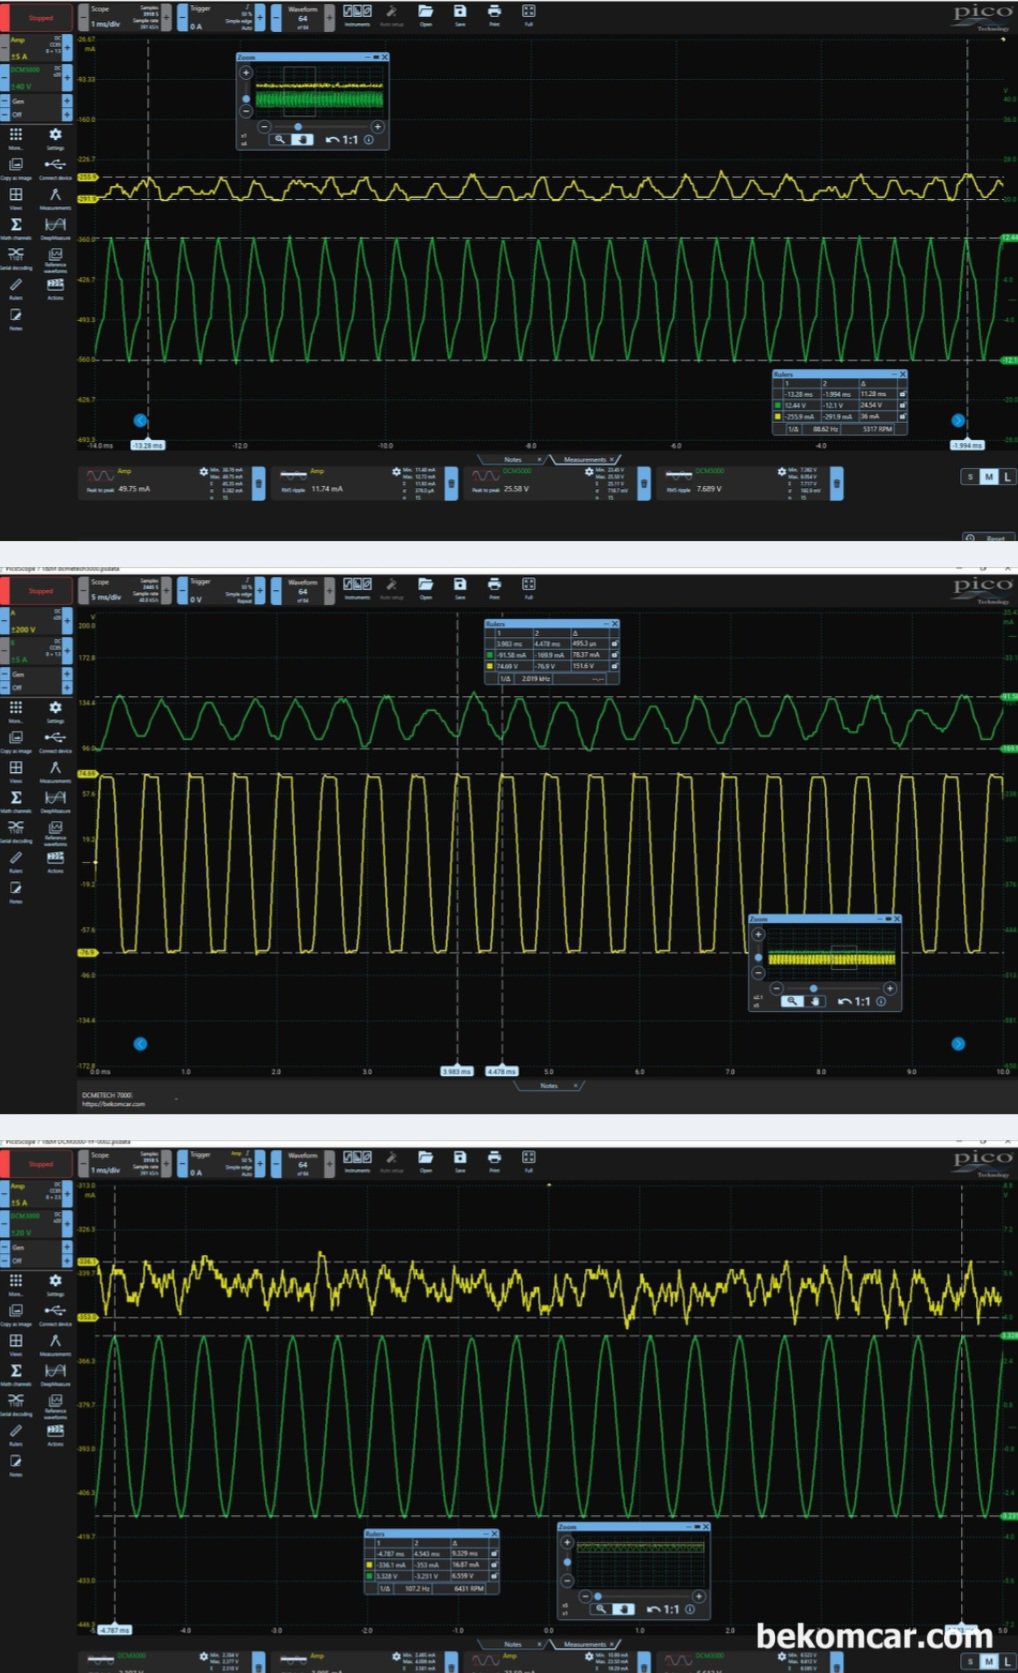Image resolution: width=1018 pixels, height=1673 pixels.
Task: Click Instruments toolbar icon in top window
Action: click(x=357, y=11)
